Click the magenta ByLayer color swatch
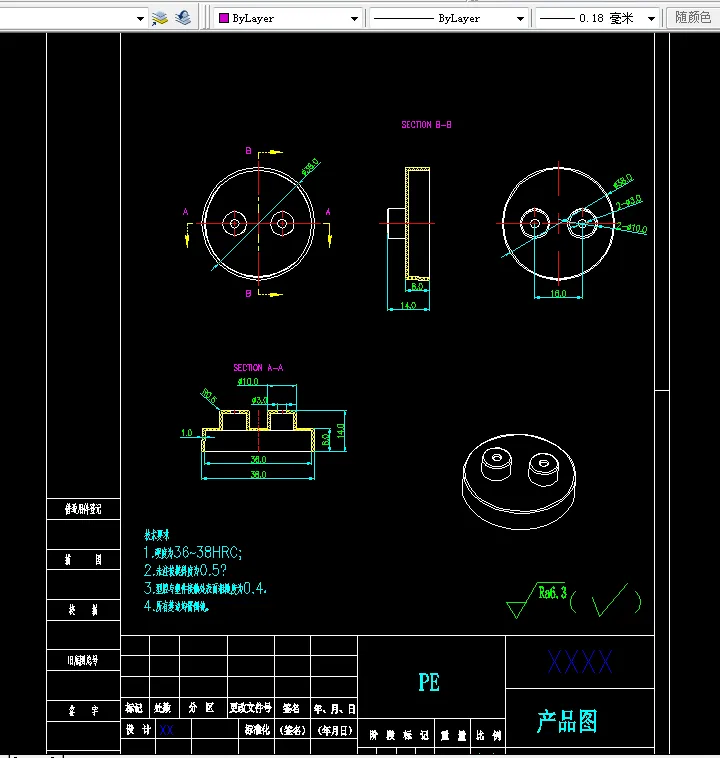Image resolution: width=720 pixels, height=758 pixels. point(224,18)
